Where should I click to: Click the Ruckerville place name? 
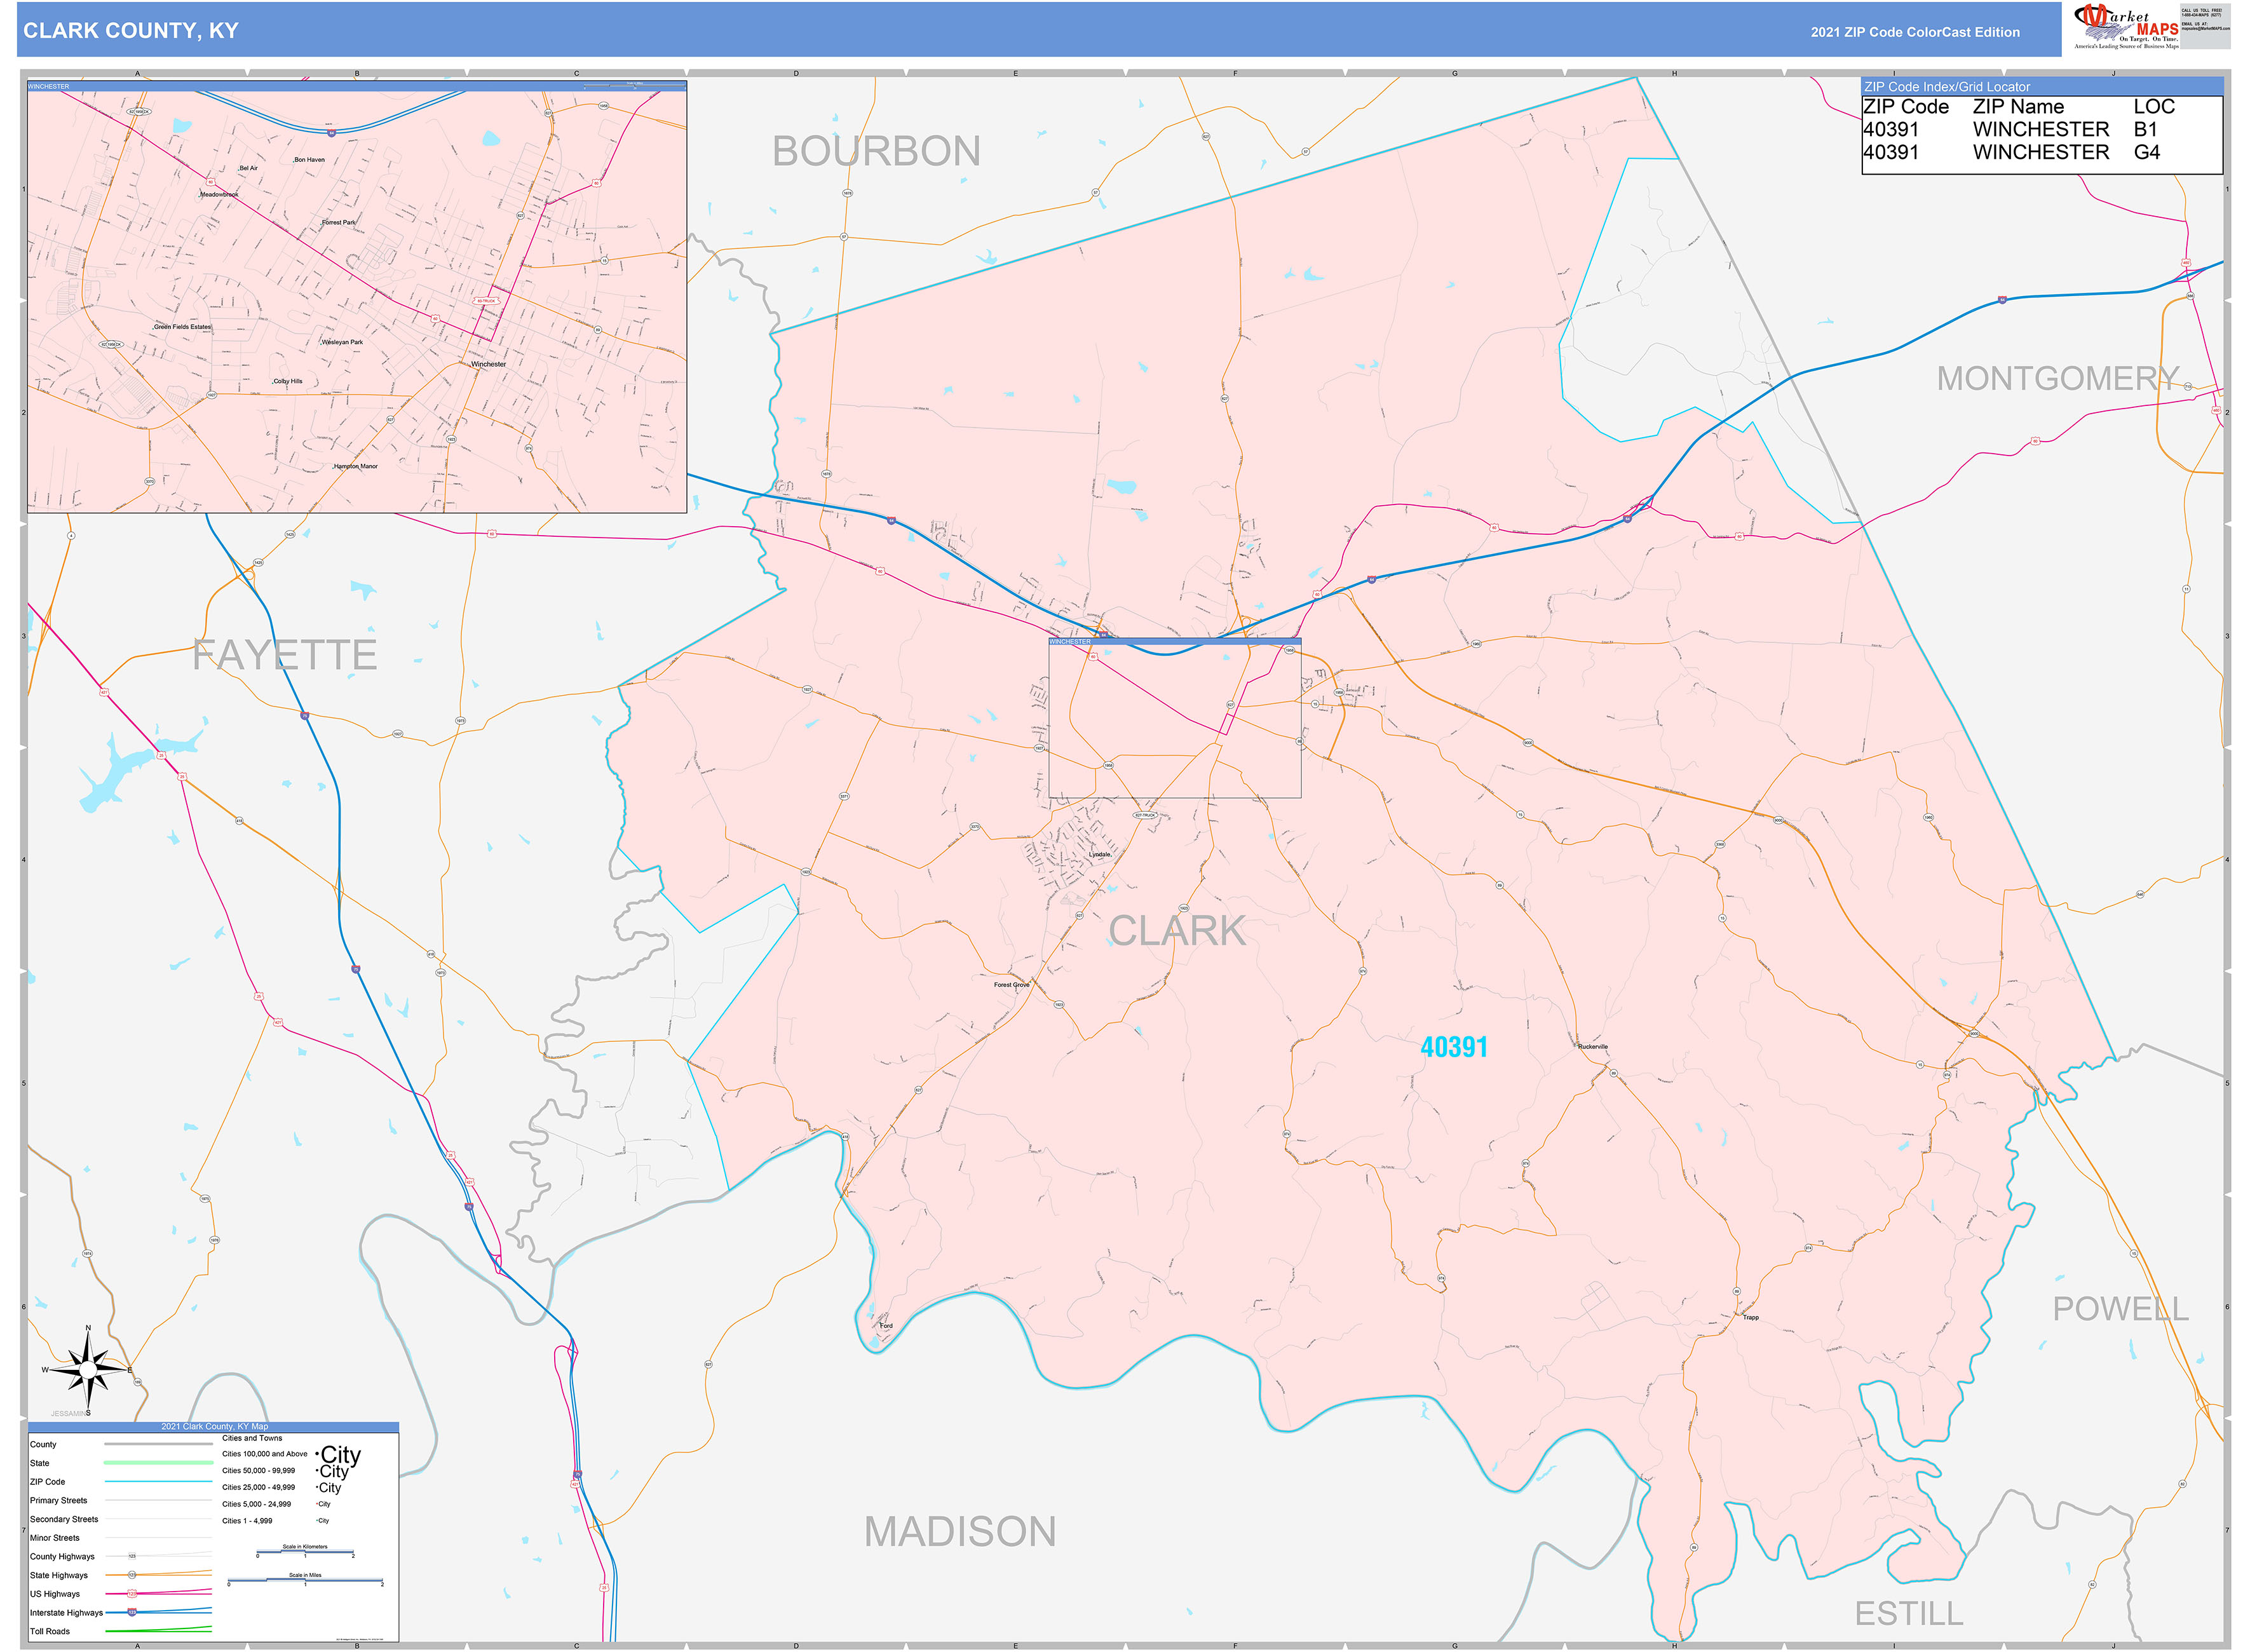[1593, 1046]
